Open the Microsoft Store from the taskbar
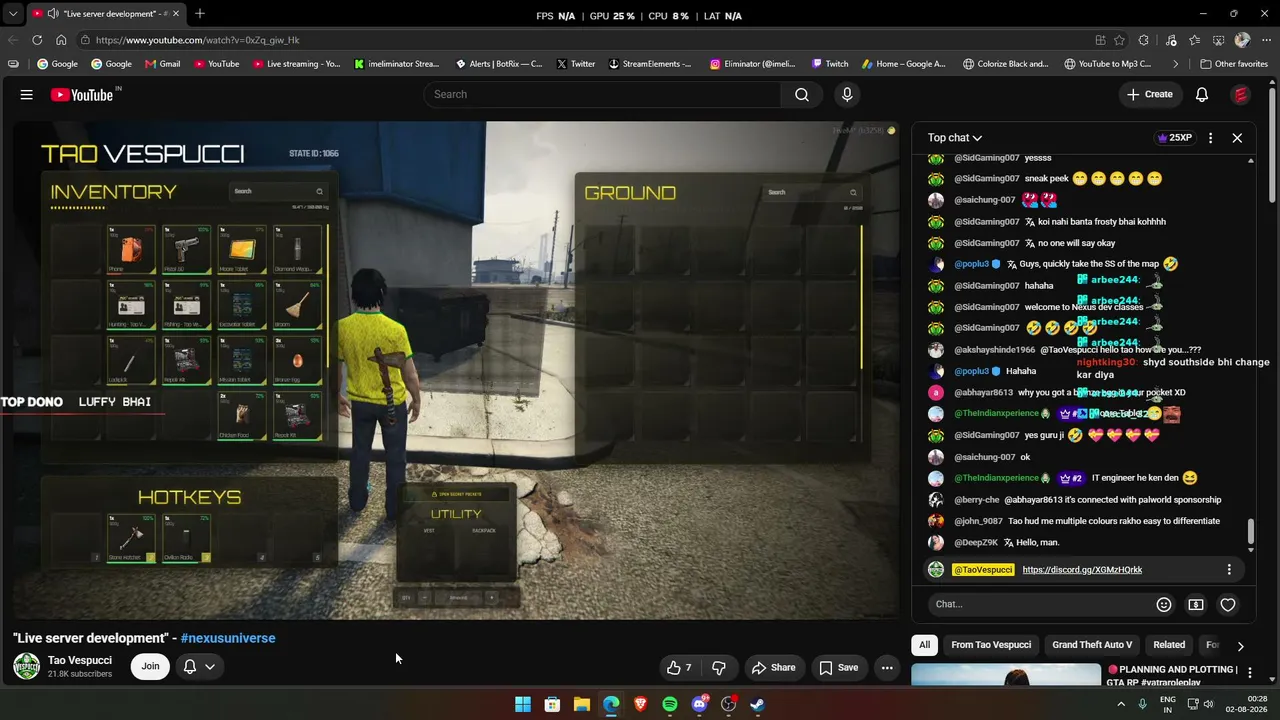This screenshot has width=1280, height=720. (x=552, y=704)
